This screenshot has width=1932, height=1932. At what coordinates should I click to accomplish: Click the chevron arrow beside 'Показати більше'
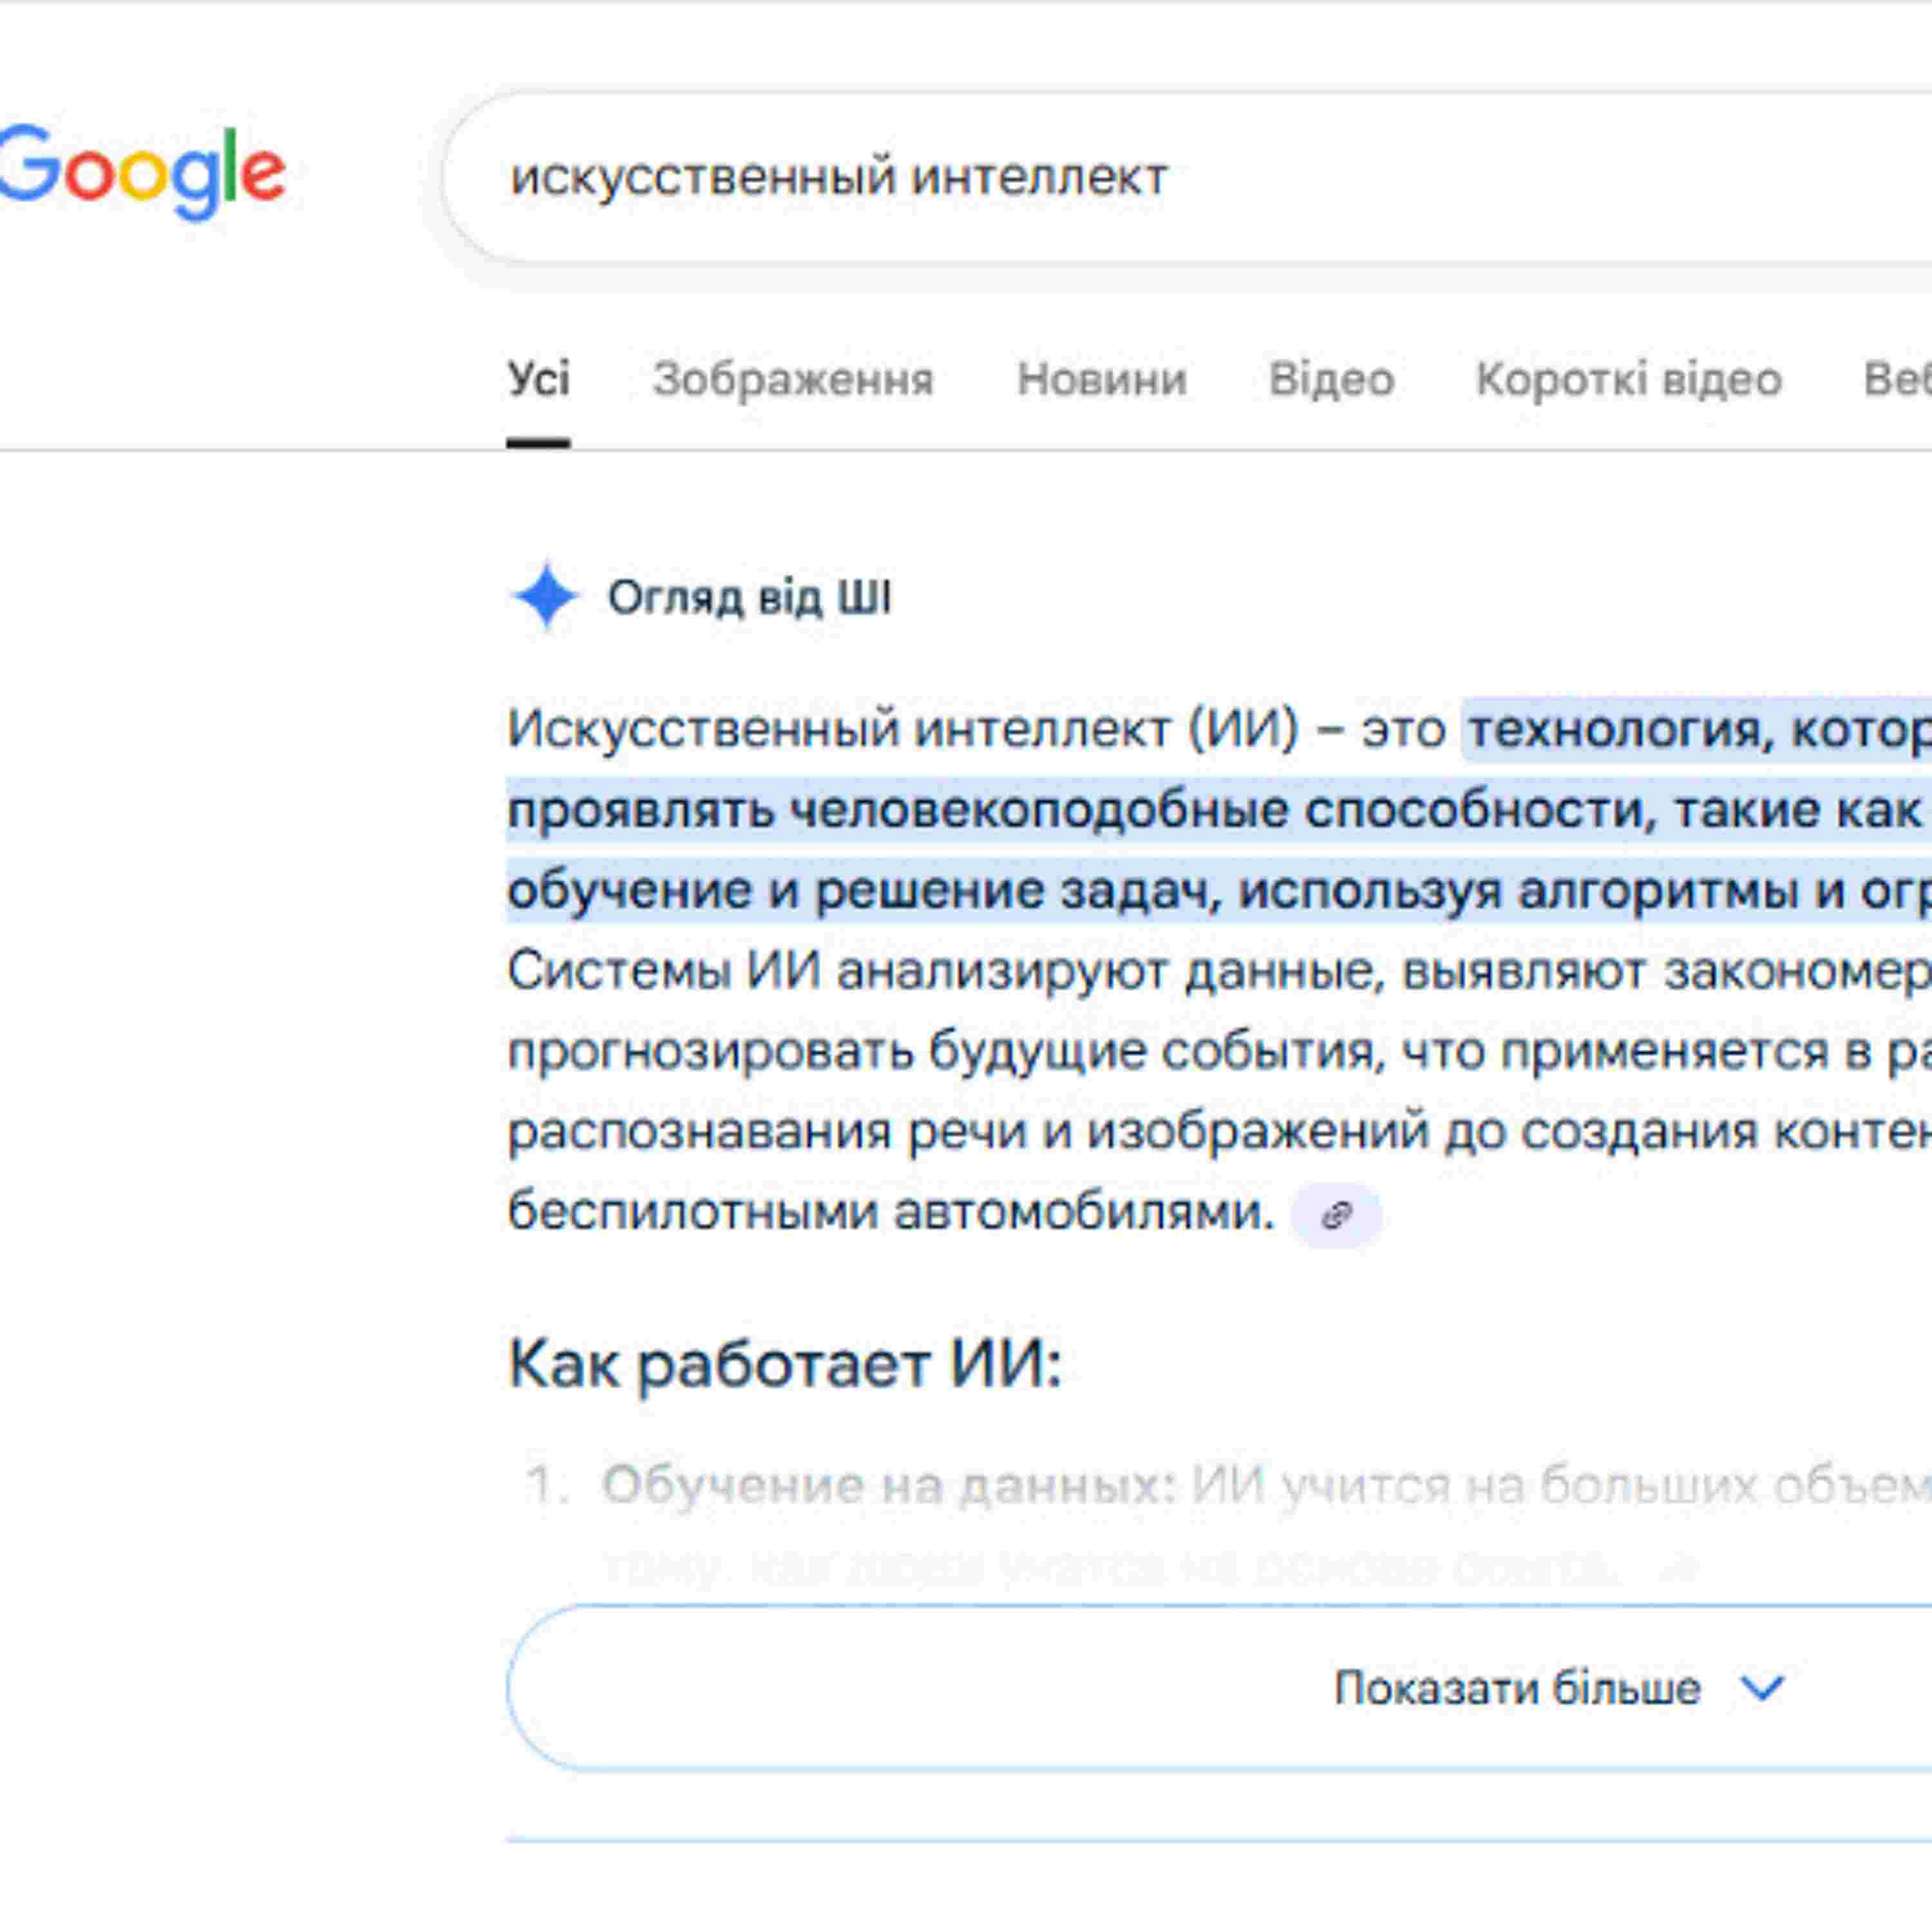point(1762,1689)
